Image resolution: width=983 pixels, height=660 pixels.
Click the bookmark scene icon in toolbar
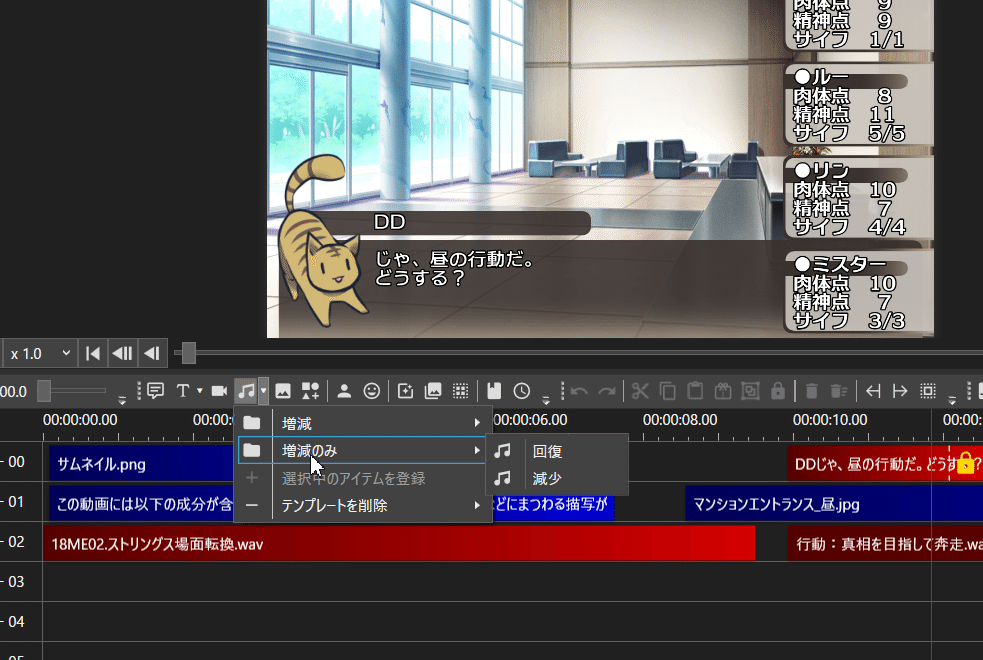pos(494,391)
